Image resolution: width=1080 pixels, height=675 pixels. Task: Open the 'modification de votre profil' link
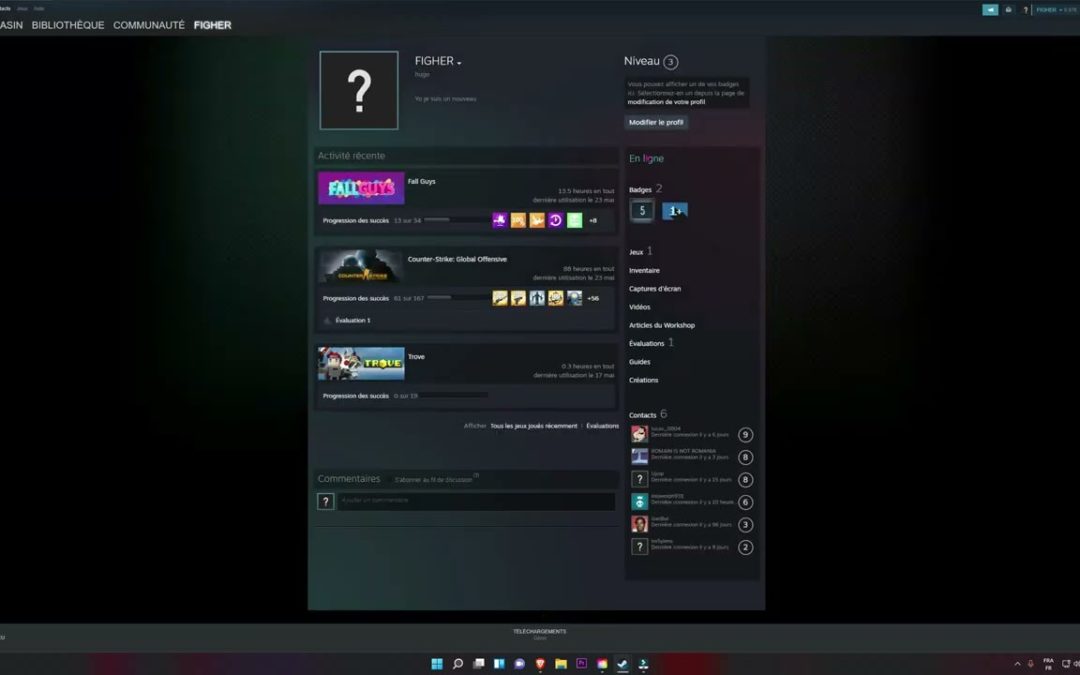tap(666, 102)
